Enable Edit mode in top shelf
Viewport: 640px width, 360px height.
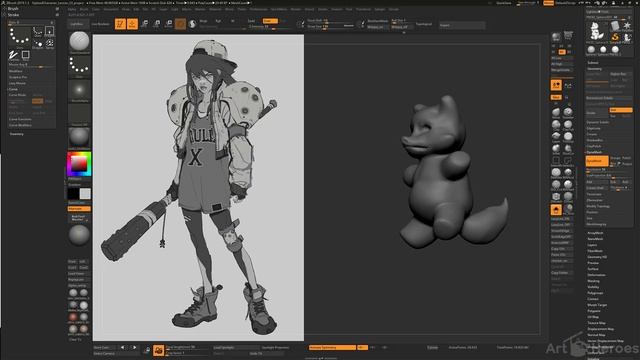tap(120, 24)
